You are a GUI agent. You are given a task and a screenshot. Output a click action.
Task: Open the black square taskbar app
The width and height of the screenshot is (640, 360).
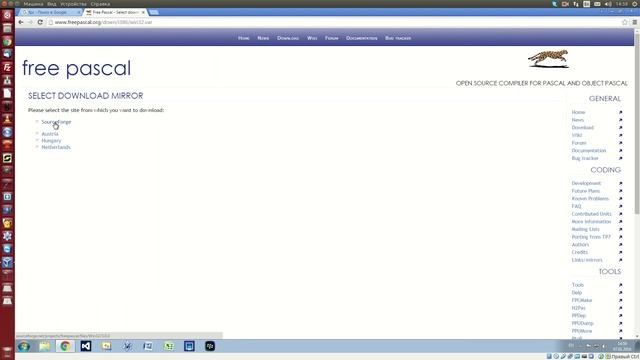[x=210, y=347]
